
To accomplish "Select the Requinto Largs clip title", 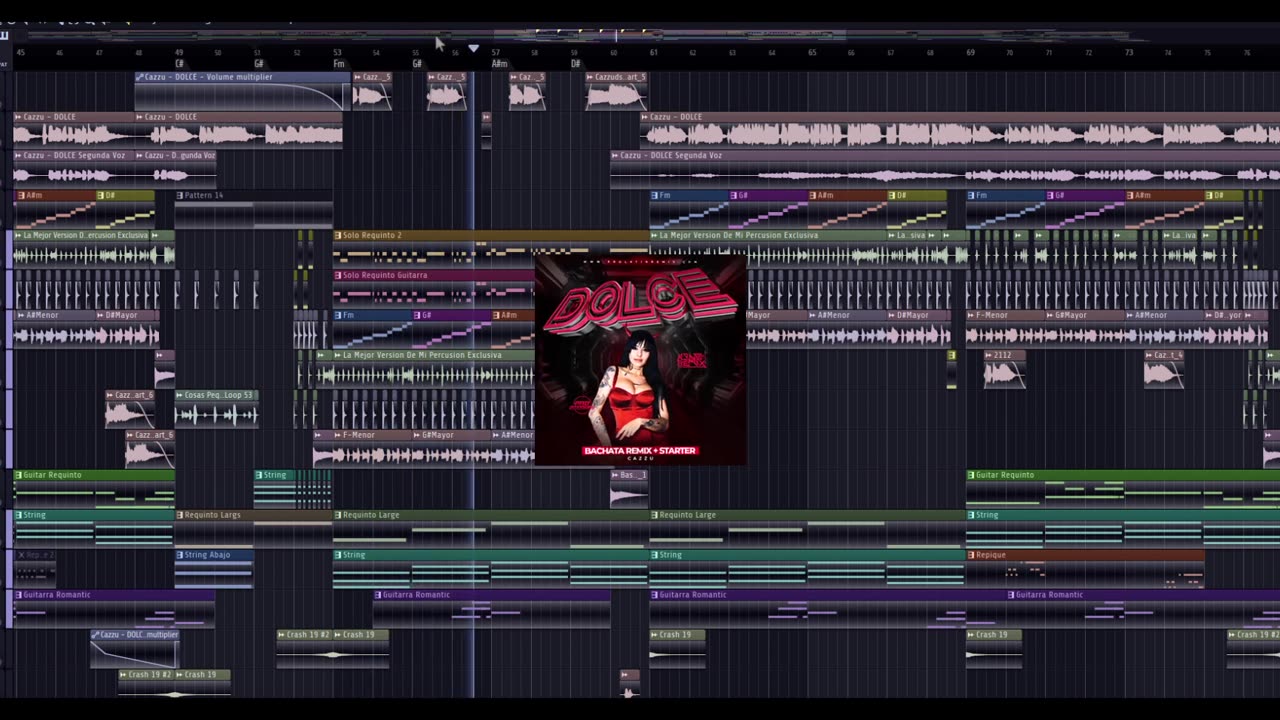I will tap(212, 515).
